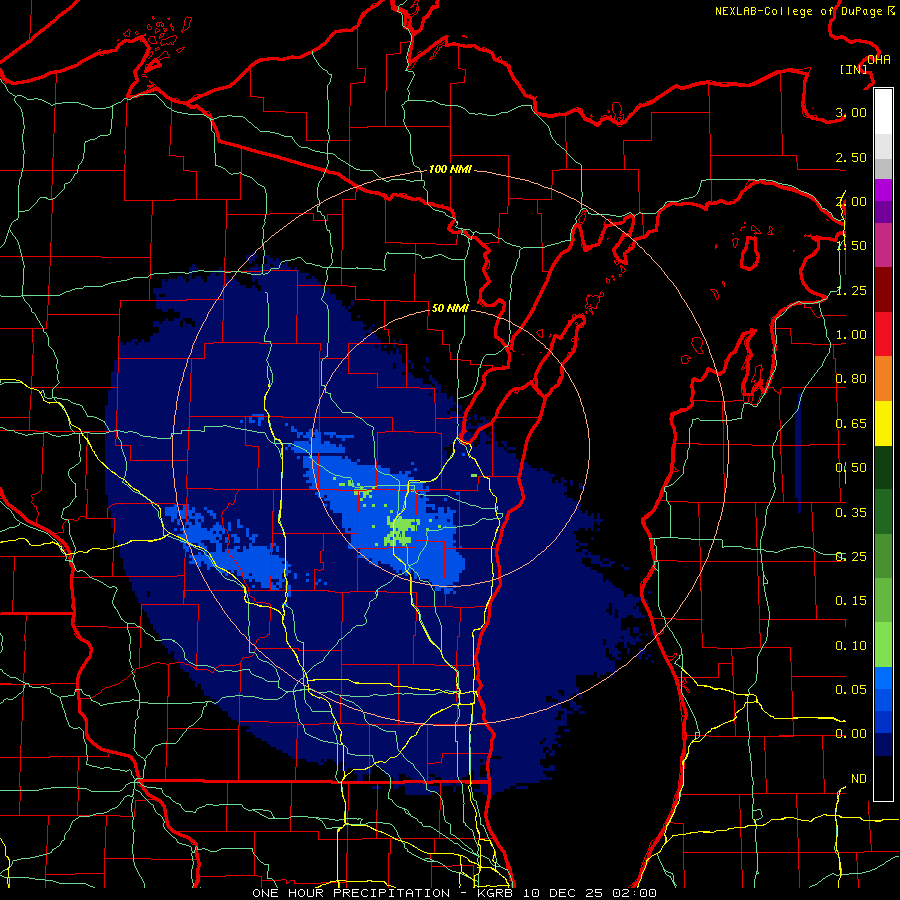Select the KGRB station identifier in caption
900x900 pixels.
point(497,893)
